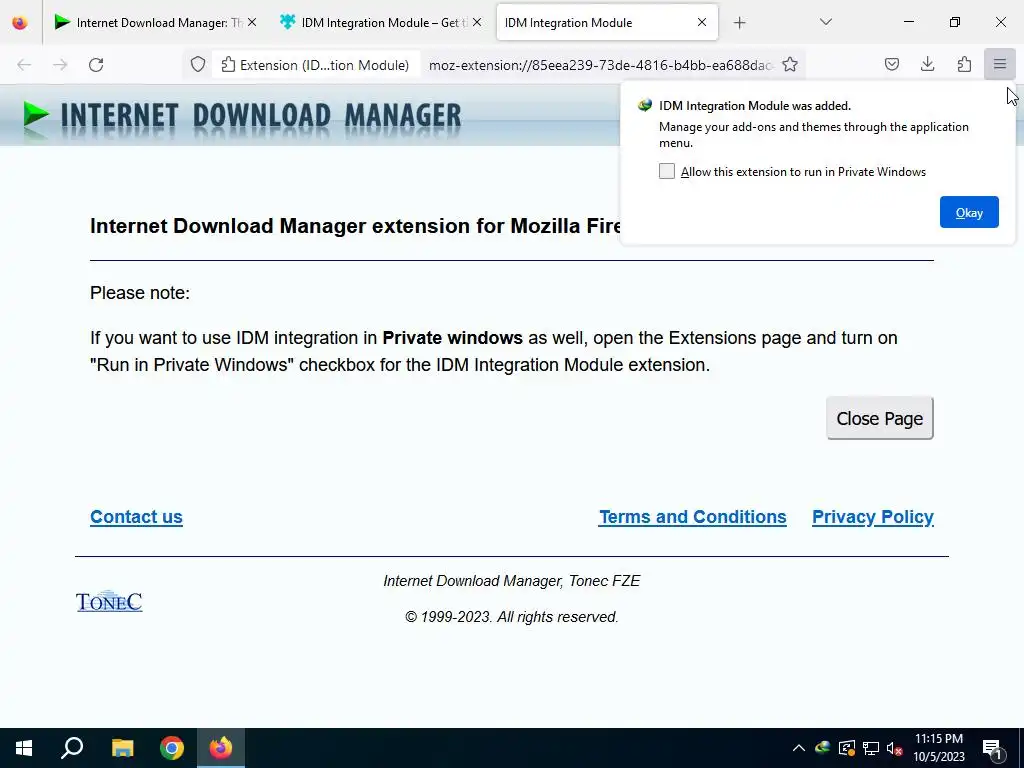Minimize the Firefox window

(908, 22)
